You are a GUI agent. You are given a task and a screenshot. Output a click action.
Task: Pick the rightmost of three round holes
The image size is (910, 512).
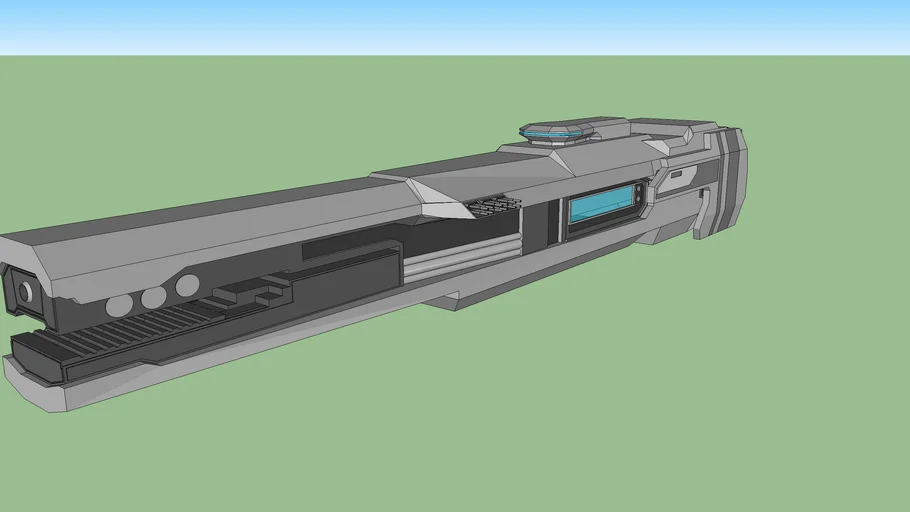coord(187,286)
